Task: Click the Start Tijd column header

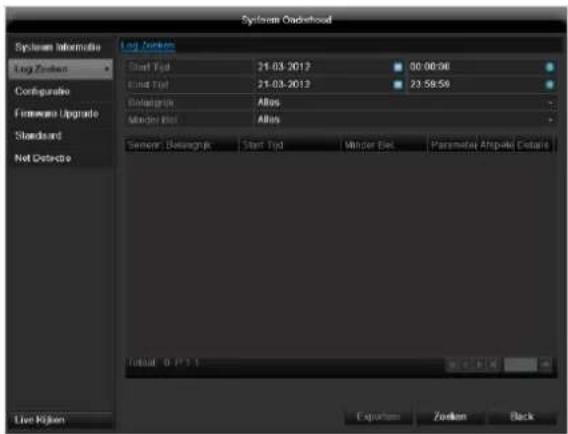Action: pos(290,145)
